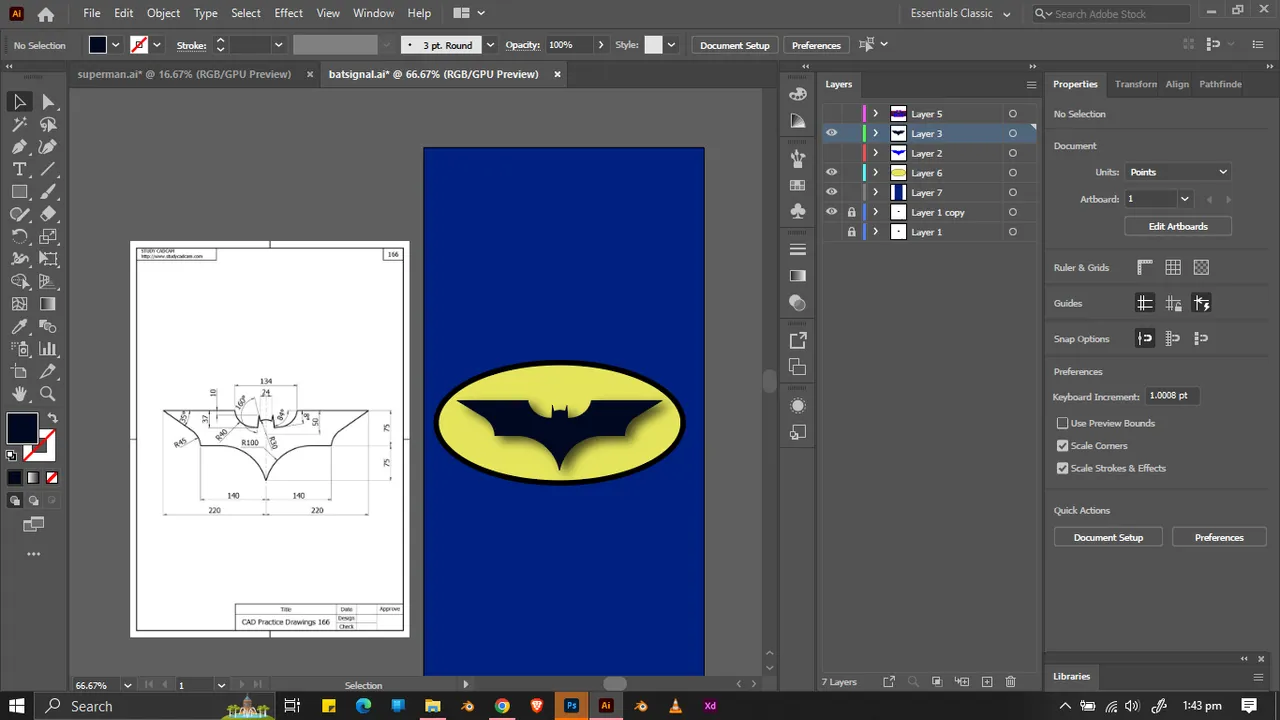Click Document Setup in control bar
The width and height of the screenshot is (1280, 720).
[735, 45]
